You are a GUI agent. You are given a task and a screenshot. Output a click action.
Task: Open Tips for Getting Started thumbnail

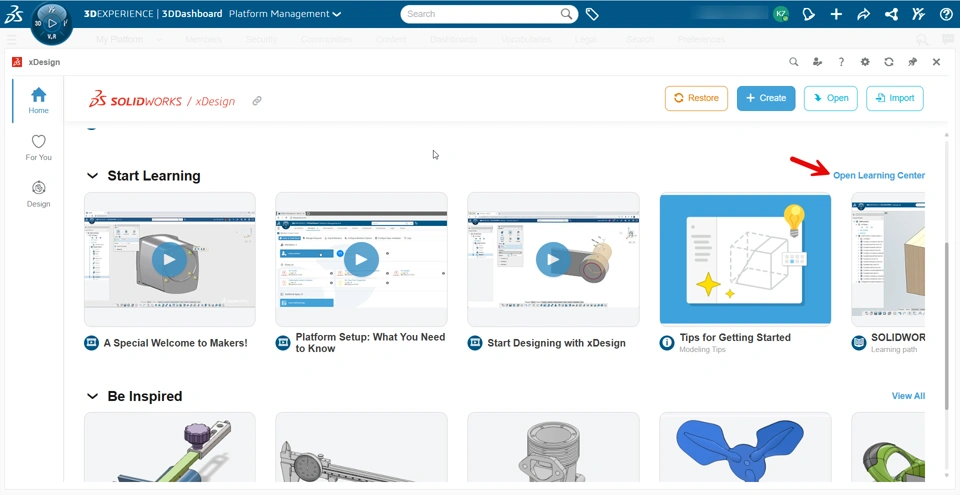[745, 259]
